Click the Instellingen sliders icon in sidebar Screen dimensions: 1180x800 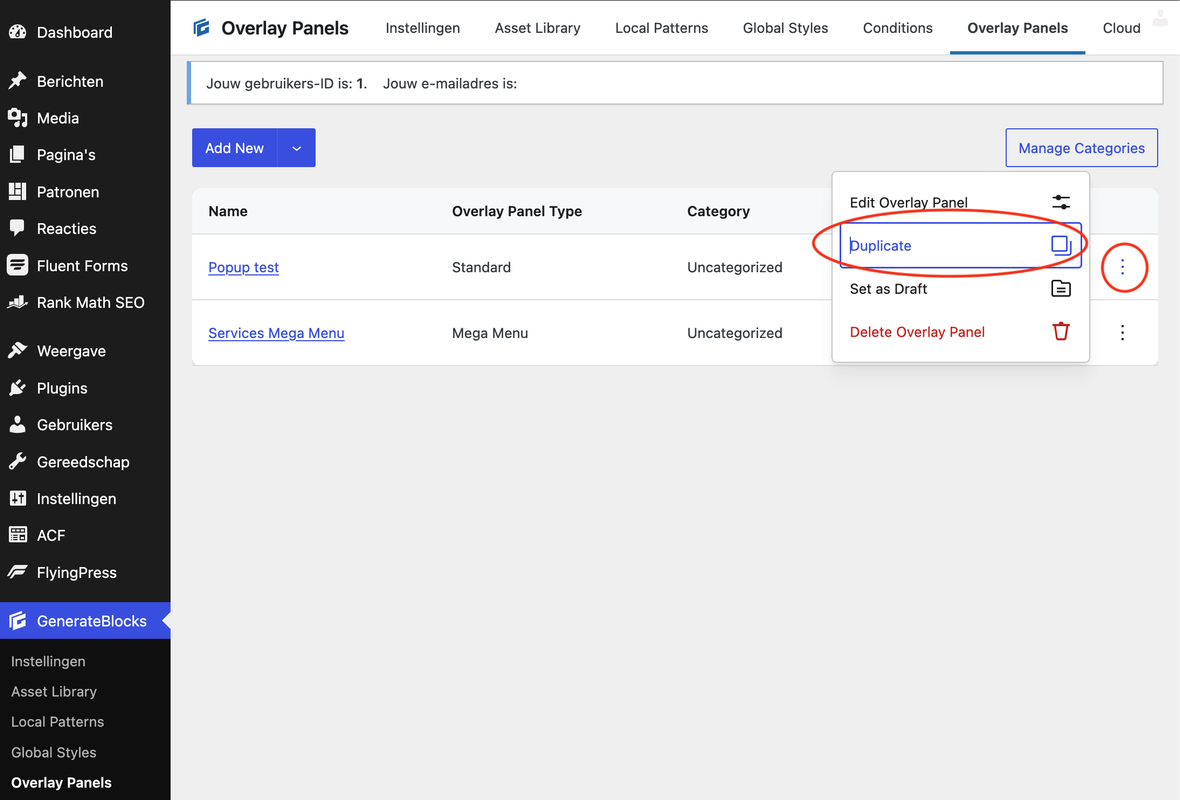pyautogui.click(x=17, y=498)
